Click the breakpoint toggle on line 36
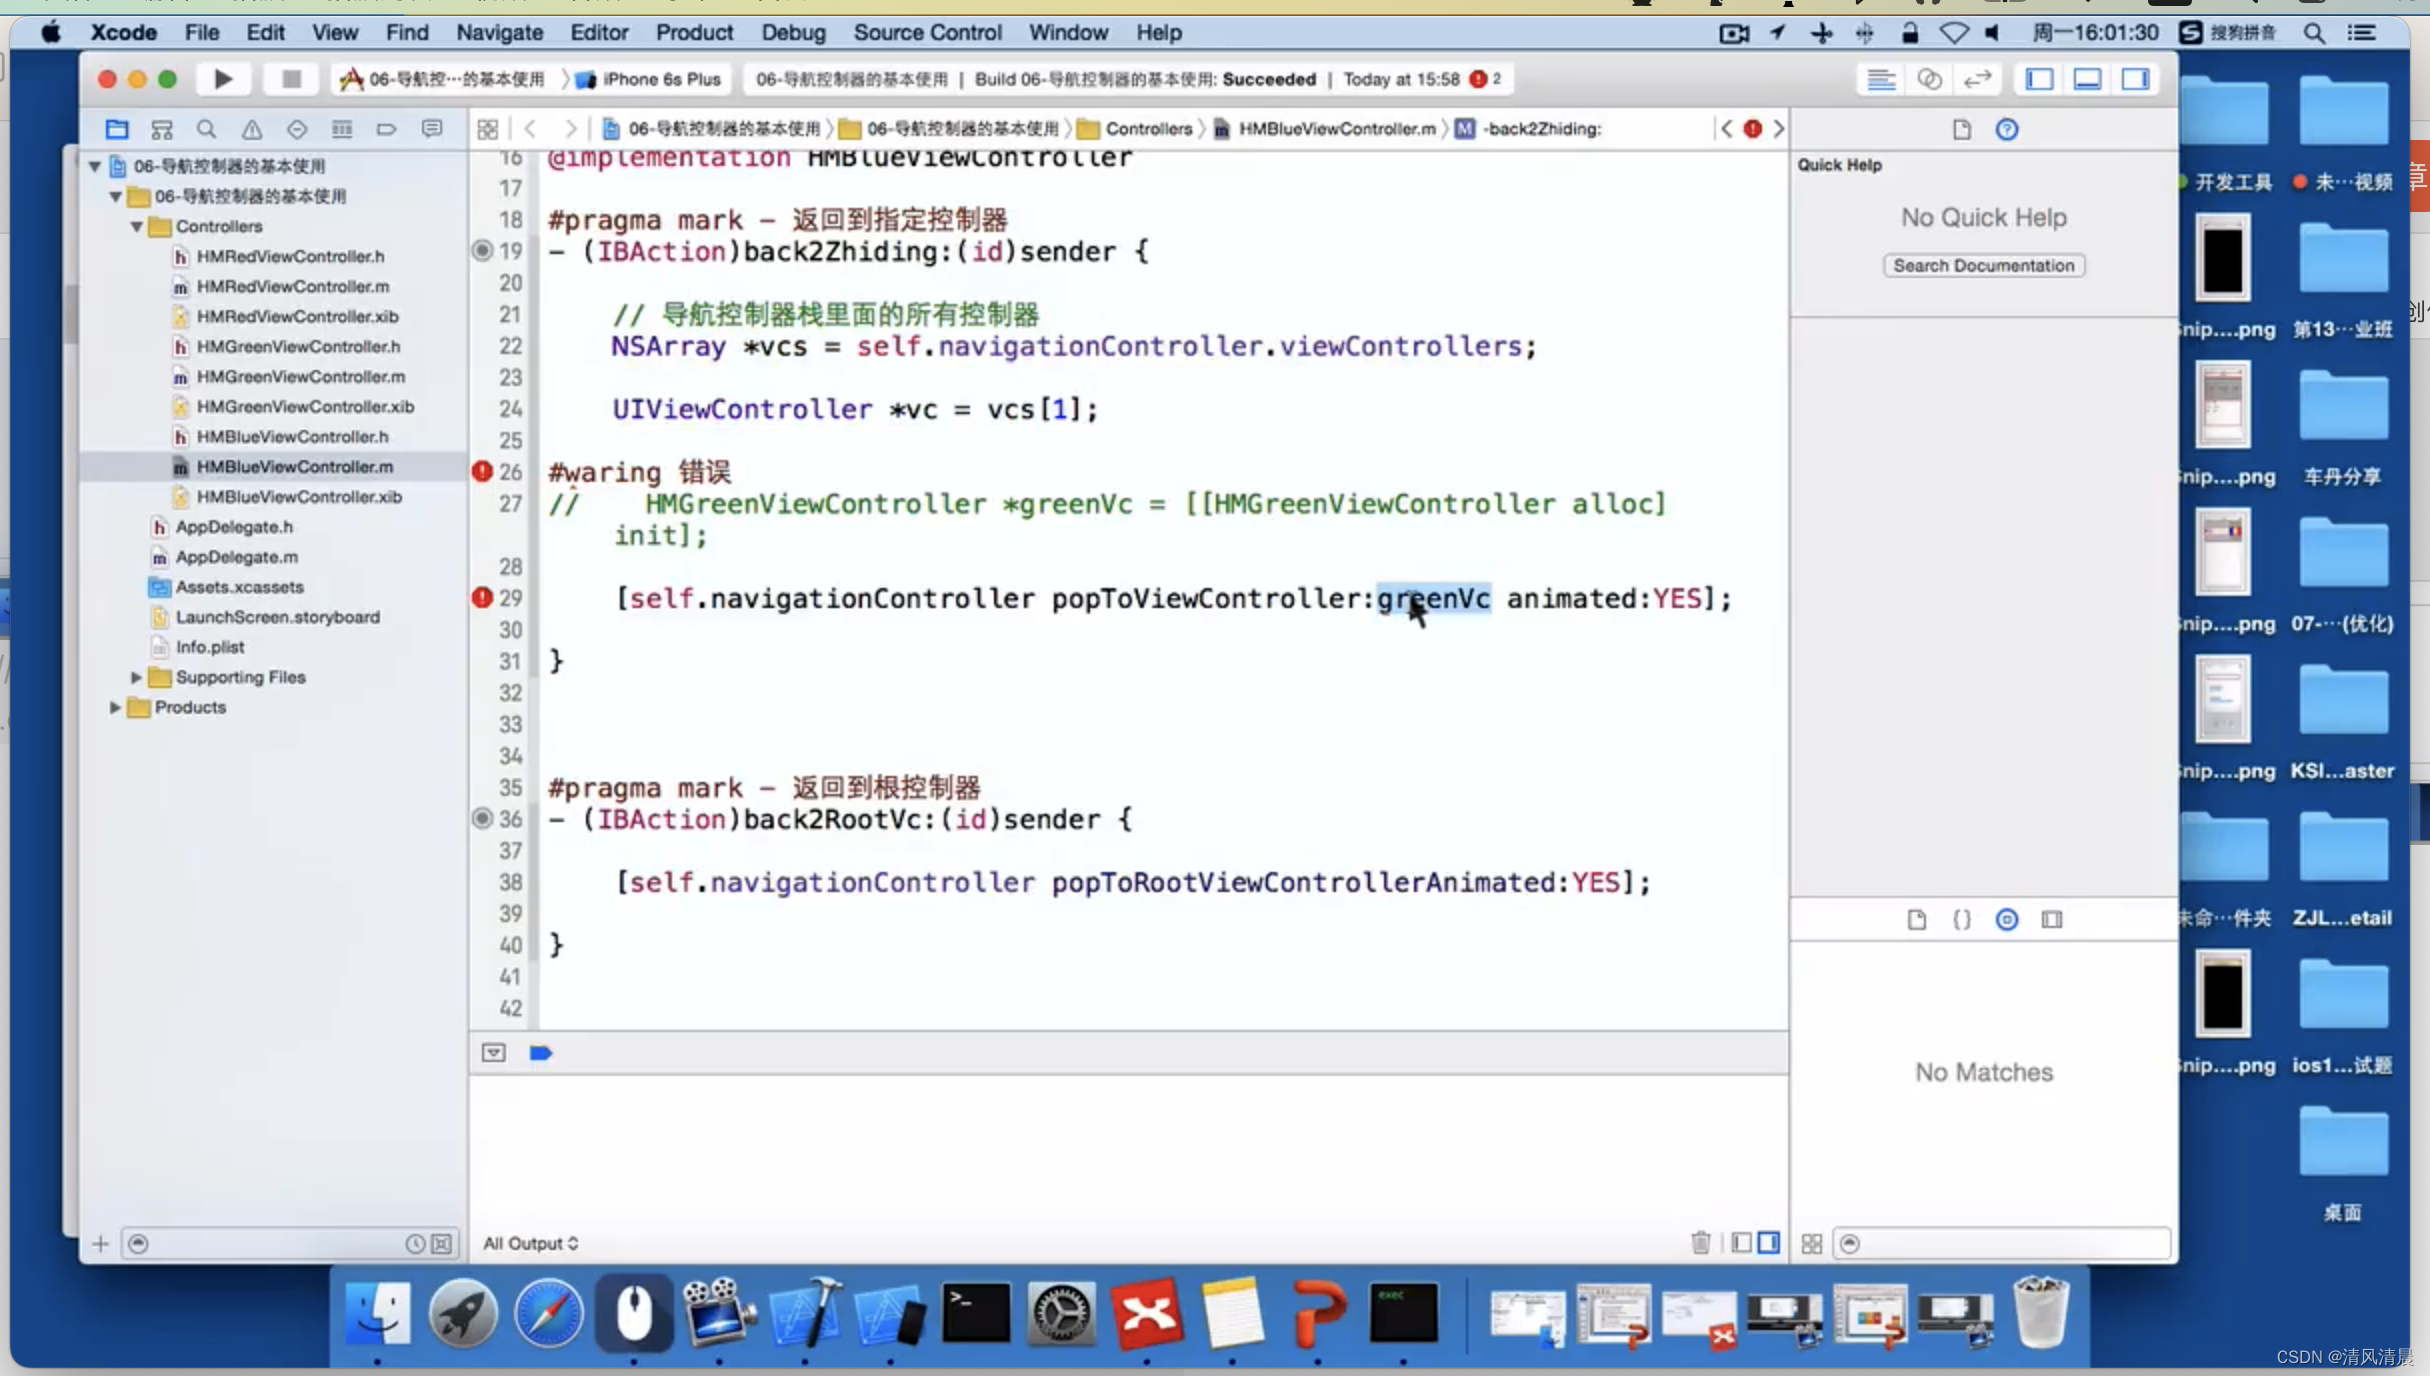This screenshot has width=2430, height=1376. click(482, 817)
